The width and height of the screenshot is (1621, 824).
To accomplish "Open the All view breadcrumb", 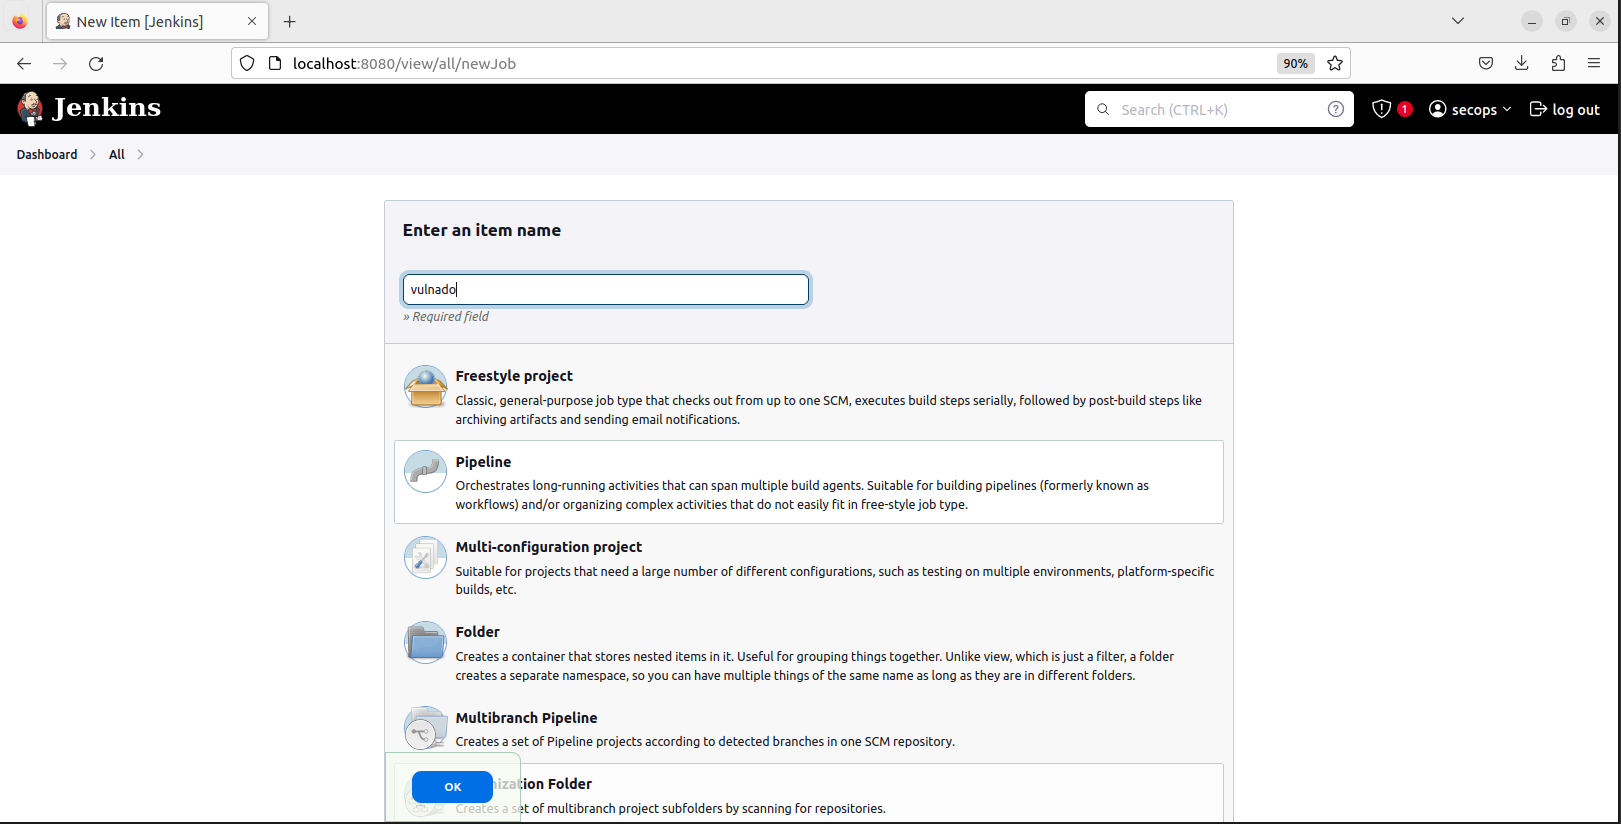I will pos(117,154).
